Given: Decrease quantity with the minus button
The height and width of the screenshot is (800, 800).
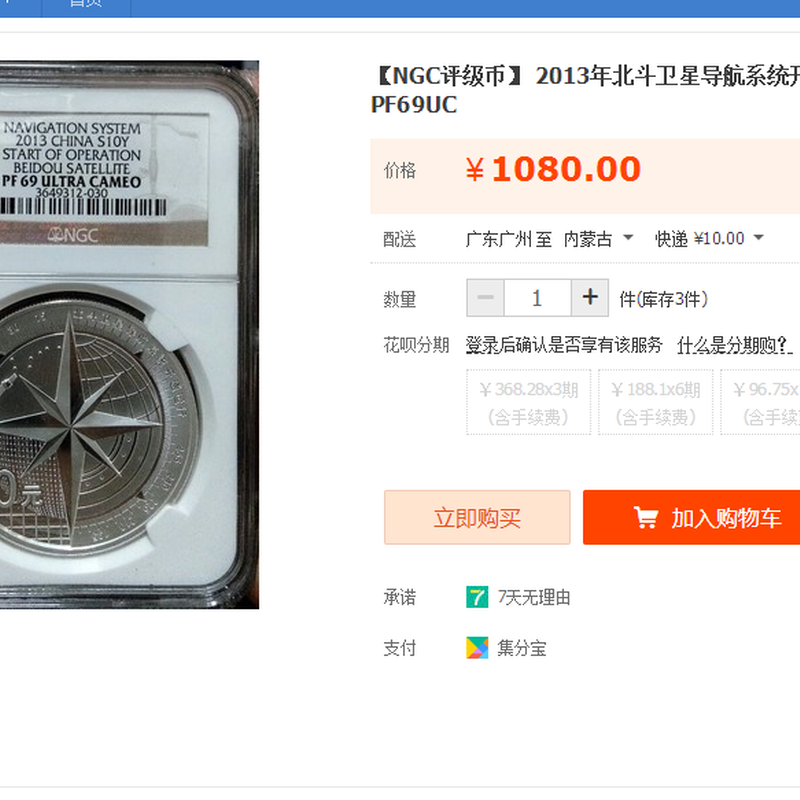Looking at the screenshot, I should coord(485,297).
